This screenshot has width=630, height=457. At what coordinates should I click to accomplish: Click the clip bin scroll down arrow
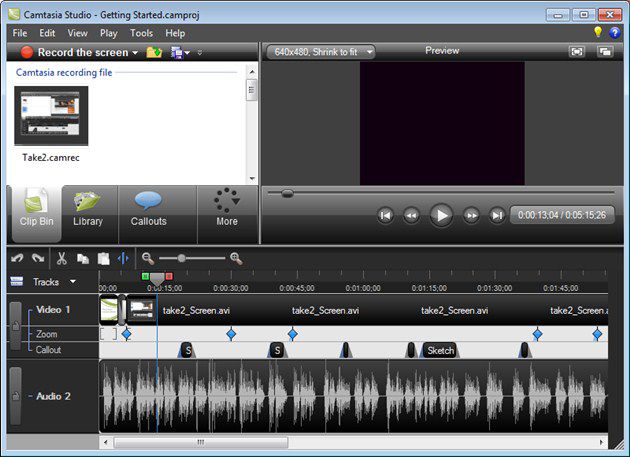[252, 178]
